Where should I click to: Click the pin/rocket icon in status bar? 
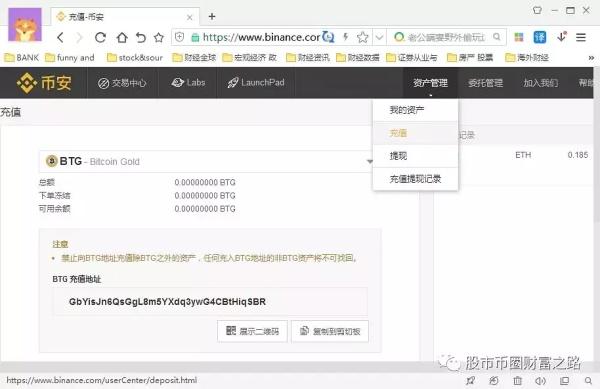(470, 380)
